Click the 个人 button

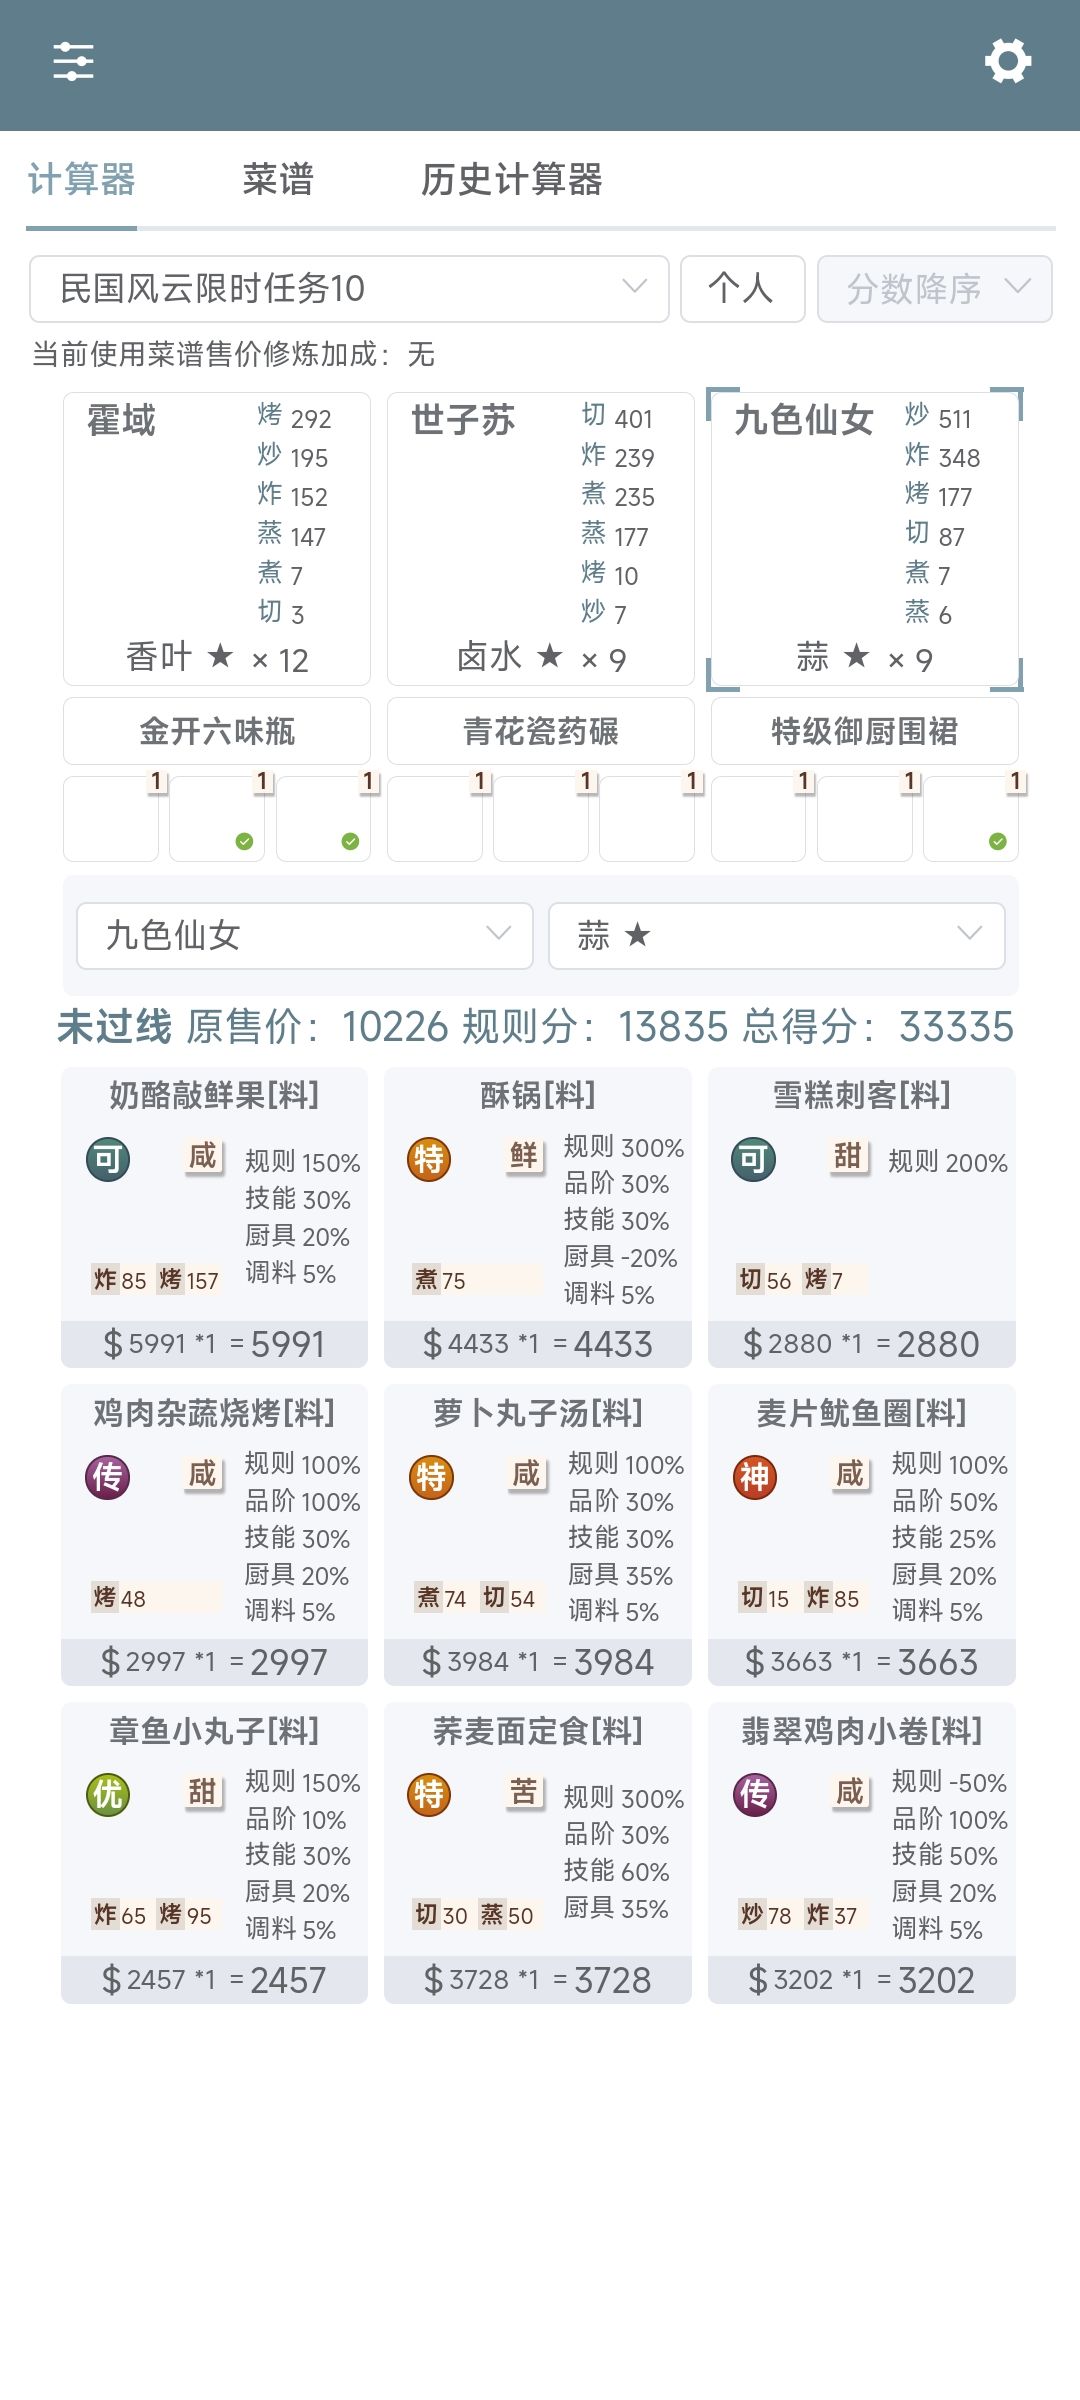pos(743,289)
